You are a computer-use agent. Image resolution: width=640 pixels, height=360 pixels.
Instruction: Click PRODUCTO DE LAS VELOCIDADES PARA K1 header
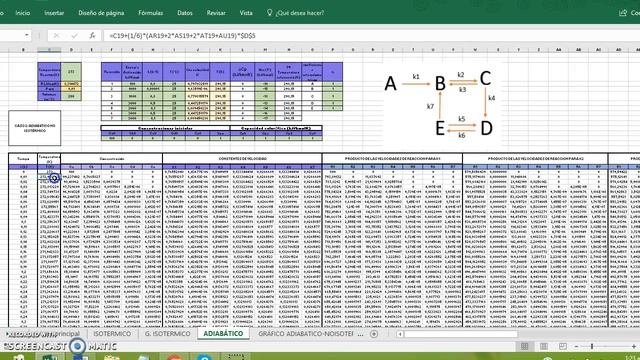pos(392,158)
